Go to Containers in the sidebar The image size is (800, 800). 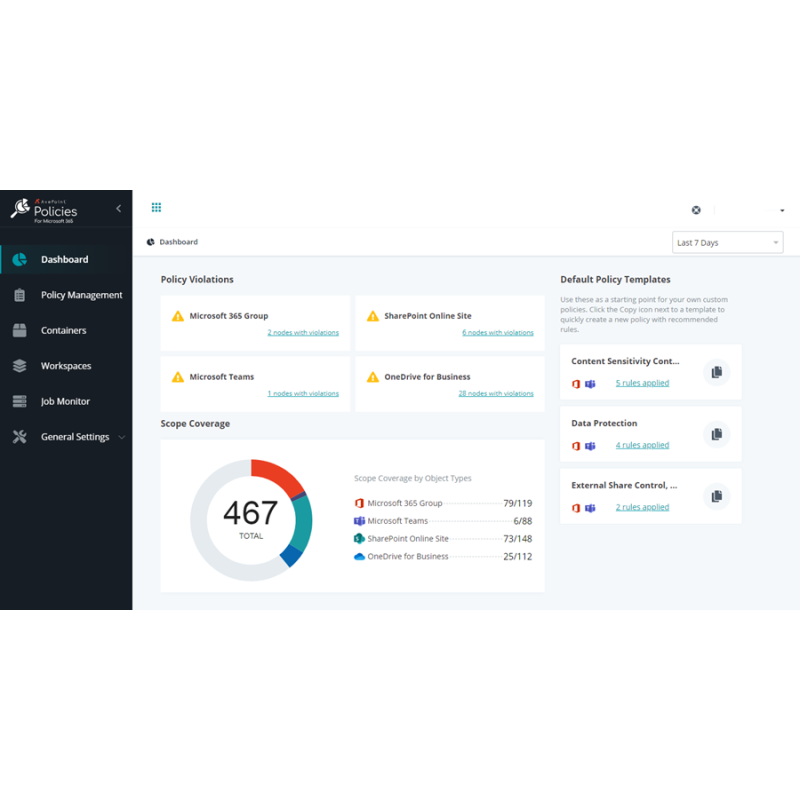[66, 330]
